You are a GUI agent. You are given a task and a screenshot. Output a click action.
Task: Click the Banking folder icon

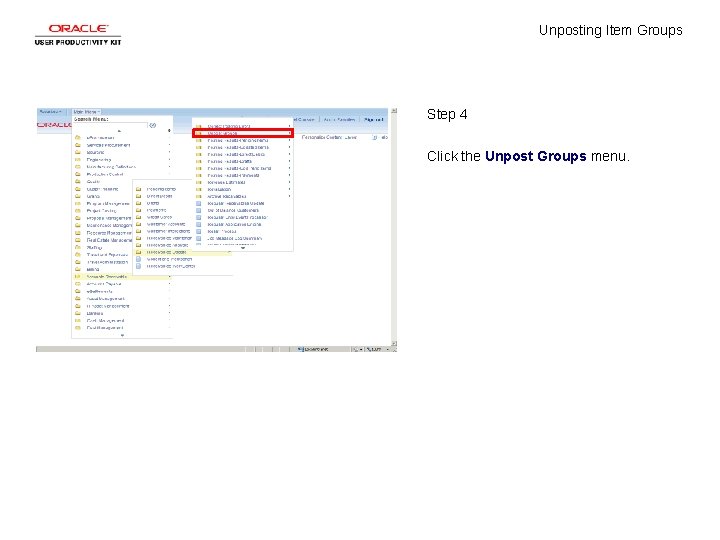point(78,313)
